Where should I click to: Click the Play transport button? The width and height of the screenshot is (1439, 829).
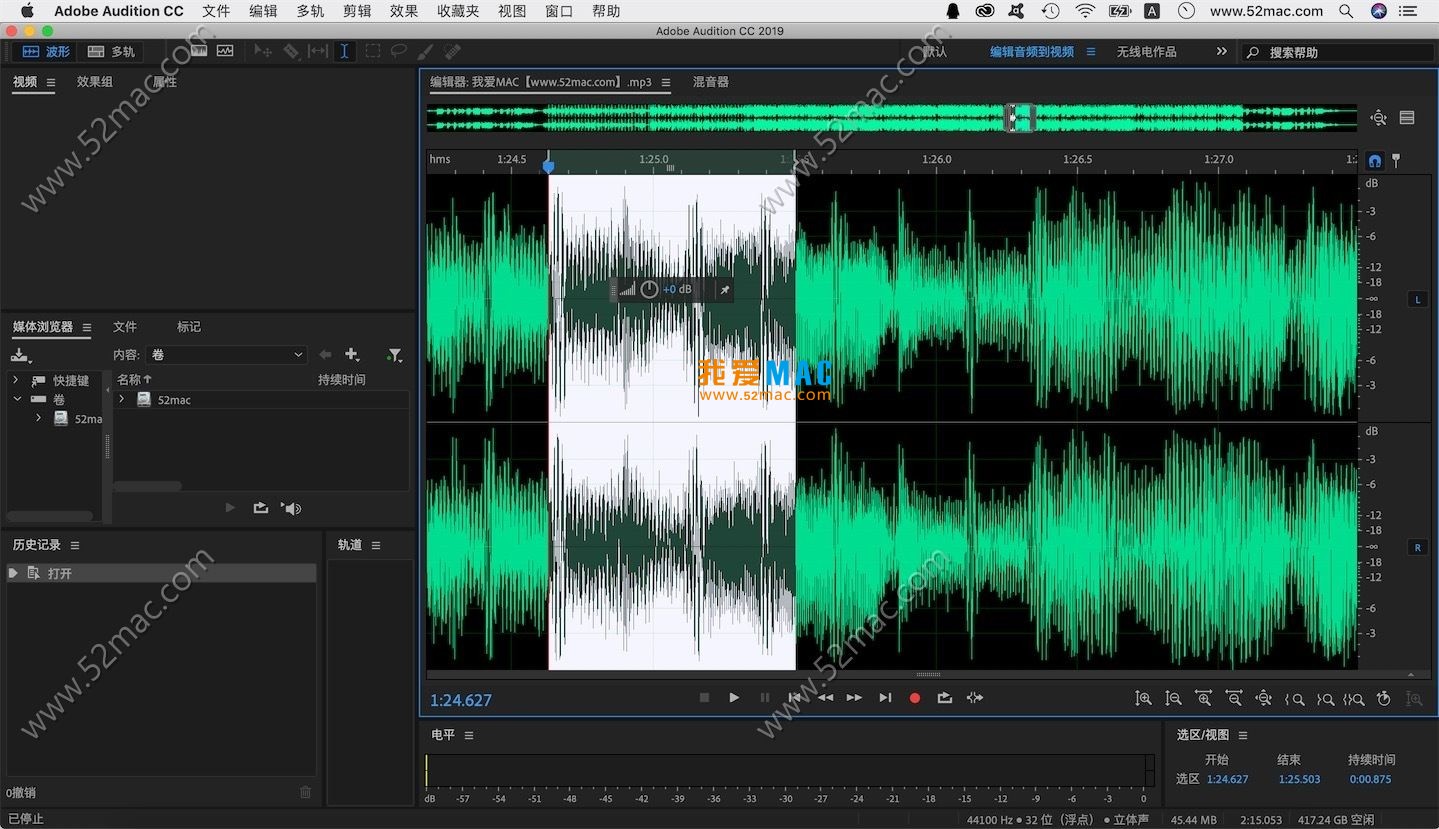pyautogui.click(x=734, y=698)
